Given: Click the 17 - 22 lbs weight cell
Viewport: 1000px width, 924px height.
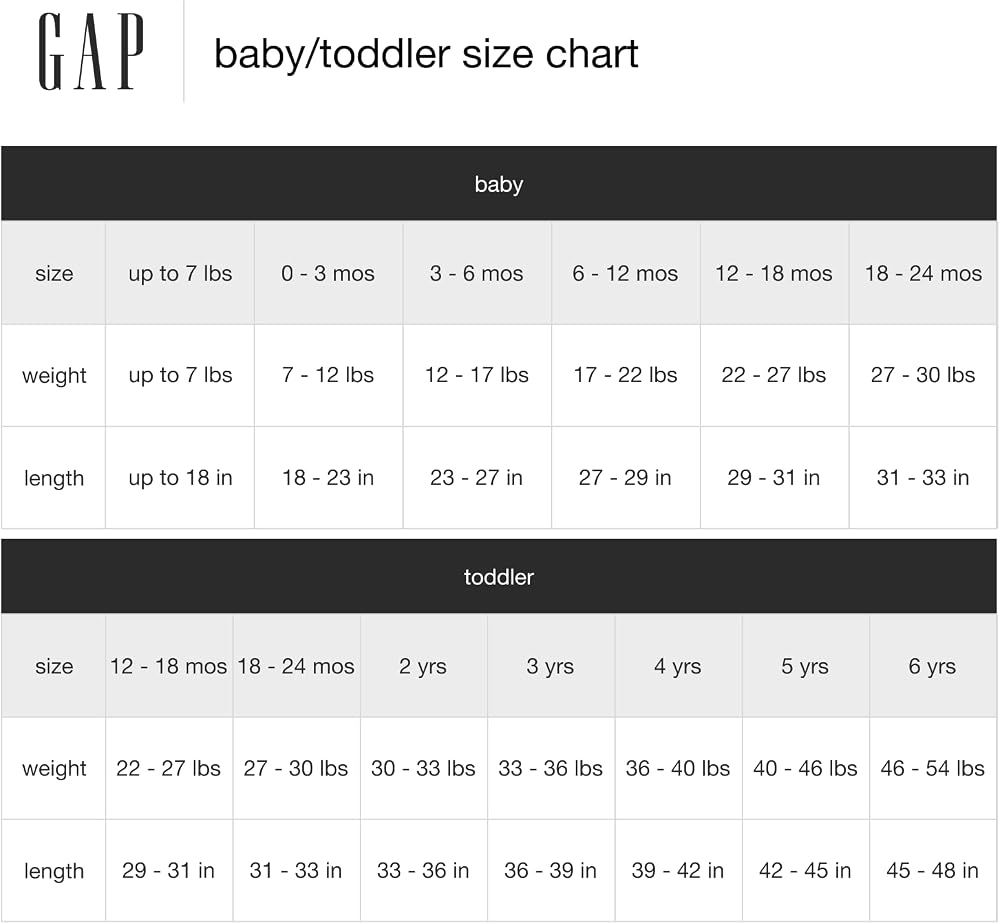Looking at the screenshot, I should point(626,375).
